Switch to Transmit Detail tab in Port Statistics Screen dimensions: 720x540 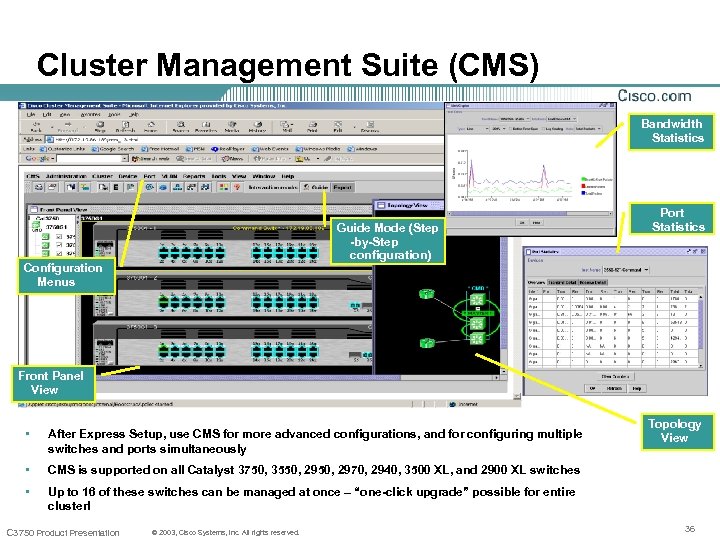(x=562, y=282)
